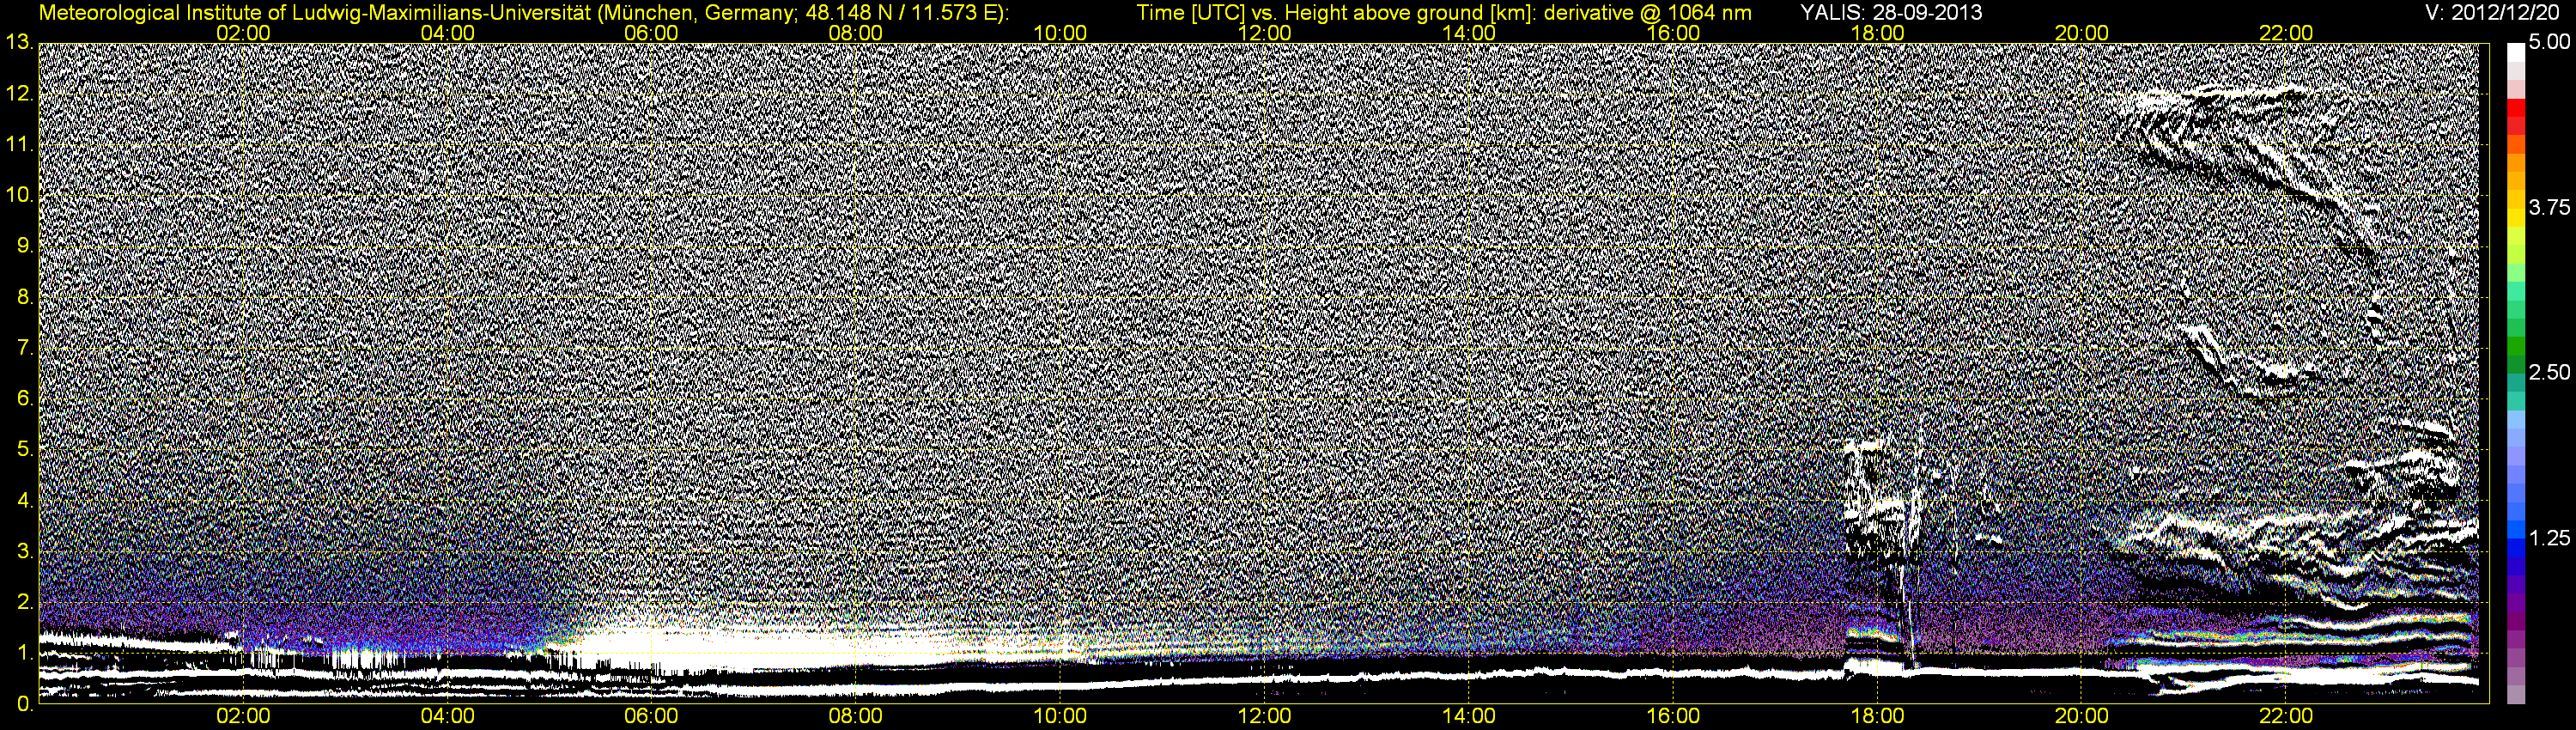2576x730 pixels.
Task: Click the 02:00 label on top time axis
Action: pyautogui.click(x=244, y=33)
